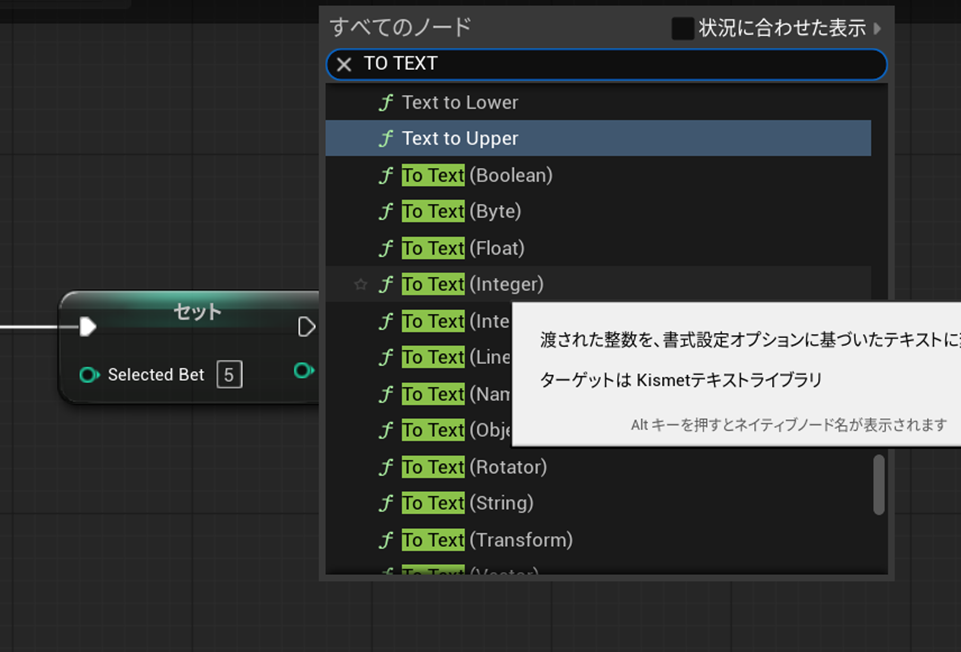Click the function icon beside To Text (Float)

[386, 249]
